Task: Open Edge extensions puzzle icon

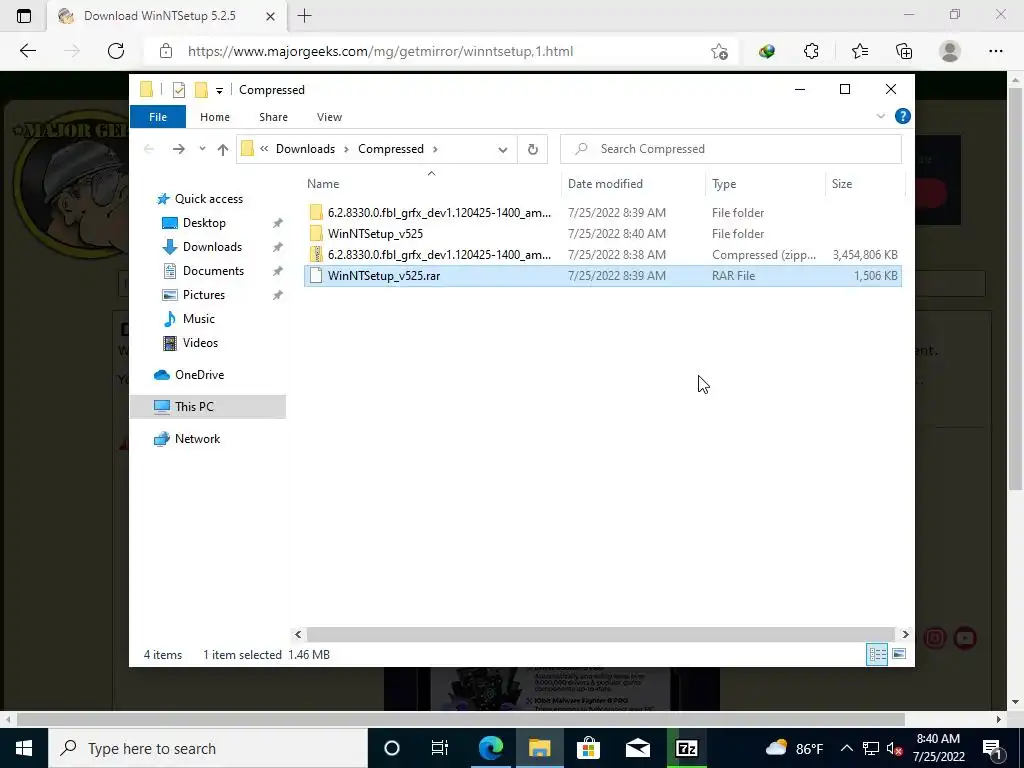Action: pos(811,51)
